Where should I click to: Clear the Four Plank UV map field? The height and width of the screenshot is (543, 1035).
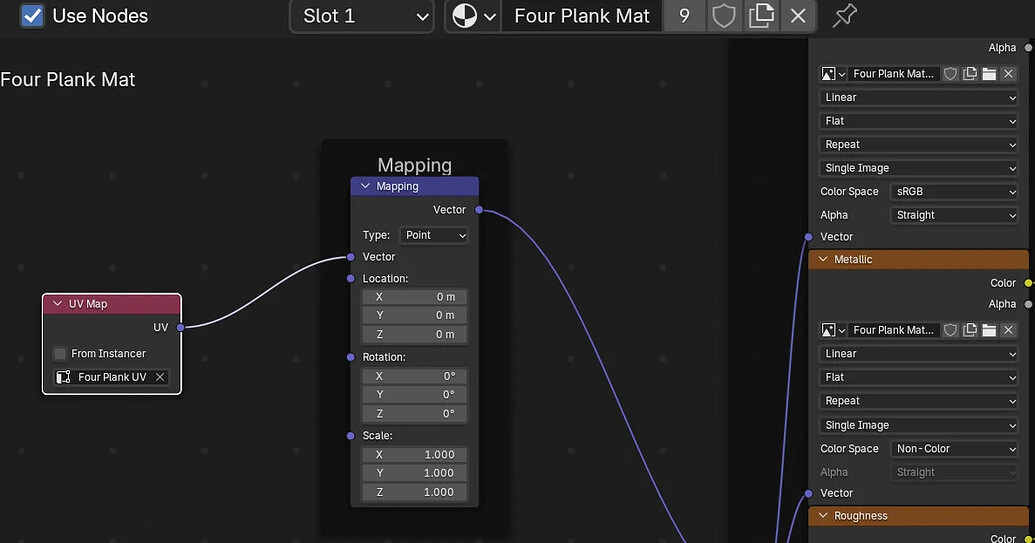coord(160,377)
